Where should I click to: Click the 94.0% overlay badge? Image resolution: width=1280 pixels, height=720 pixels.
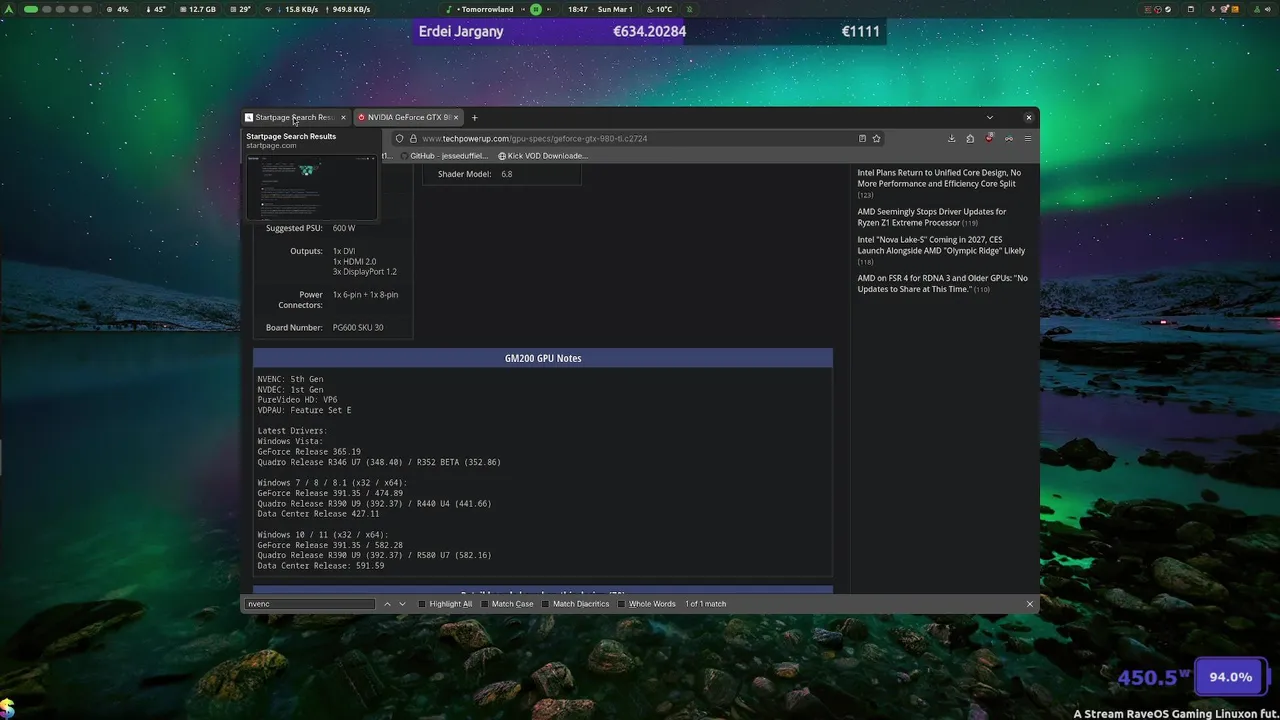pos(1230,677)
